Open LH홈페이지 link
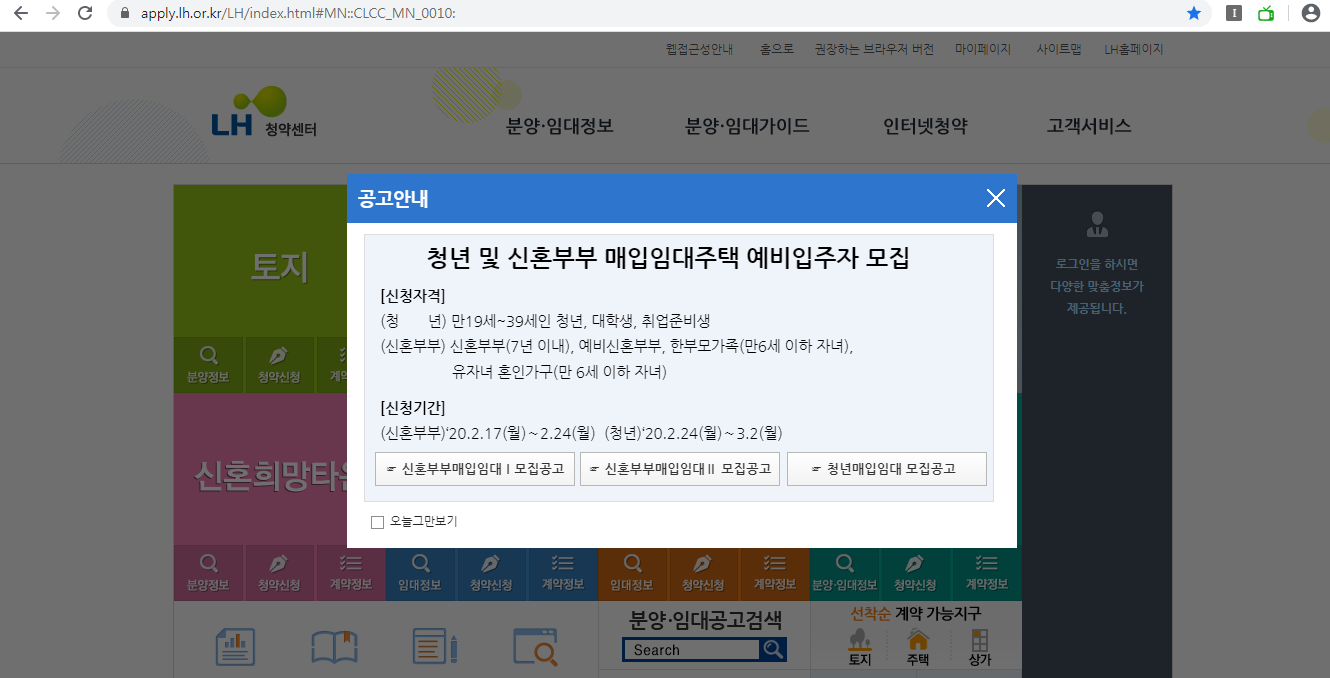The width and height of the screenshot is (1330, 678). pos(1134,49)
